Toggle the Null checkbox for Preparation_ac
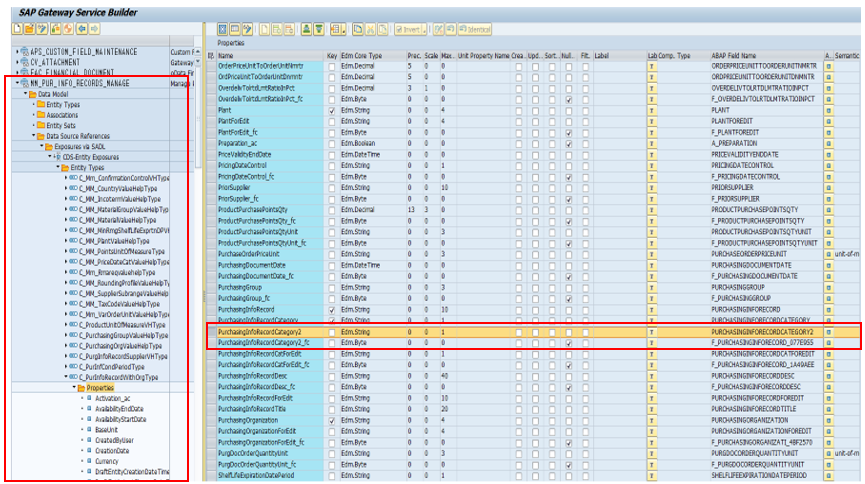This screenshot has width=865, height=484. tap(569, 143)
